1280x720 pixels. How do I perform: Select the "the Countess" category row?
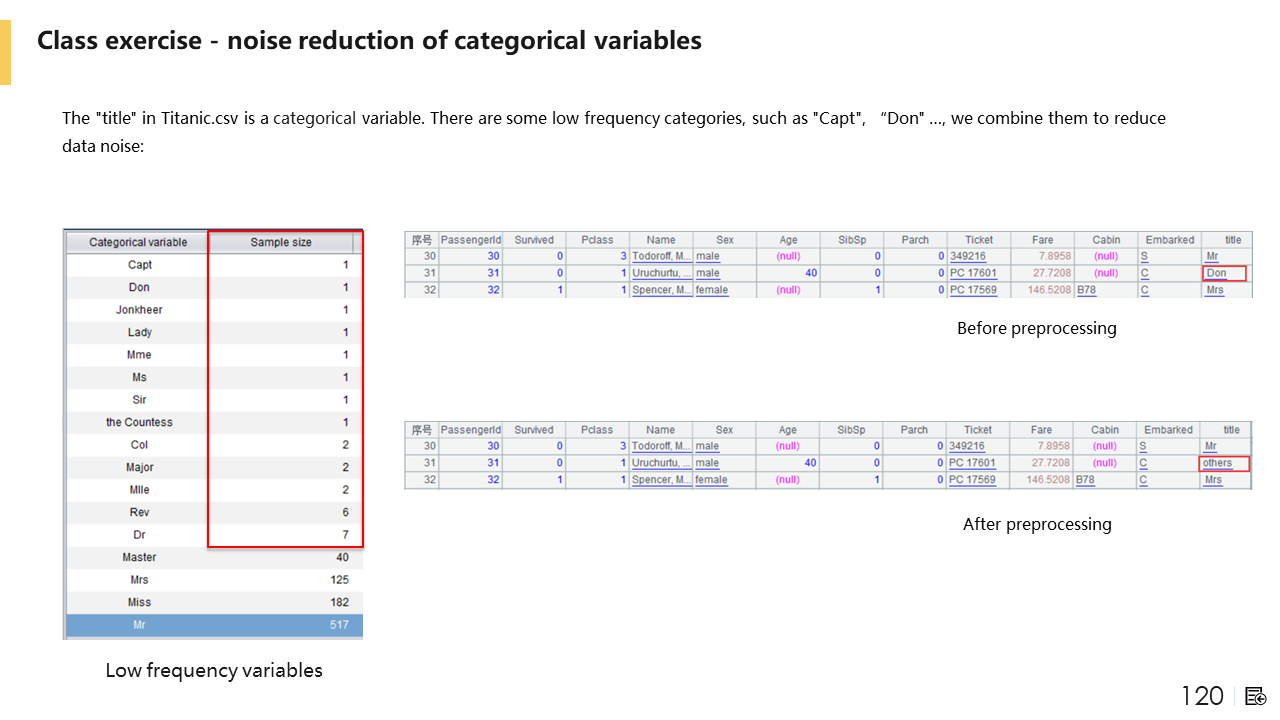click(x=214, y=422)
